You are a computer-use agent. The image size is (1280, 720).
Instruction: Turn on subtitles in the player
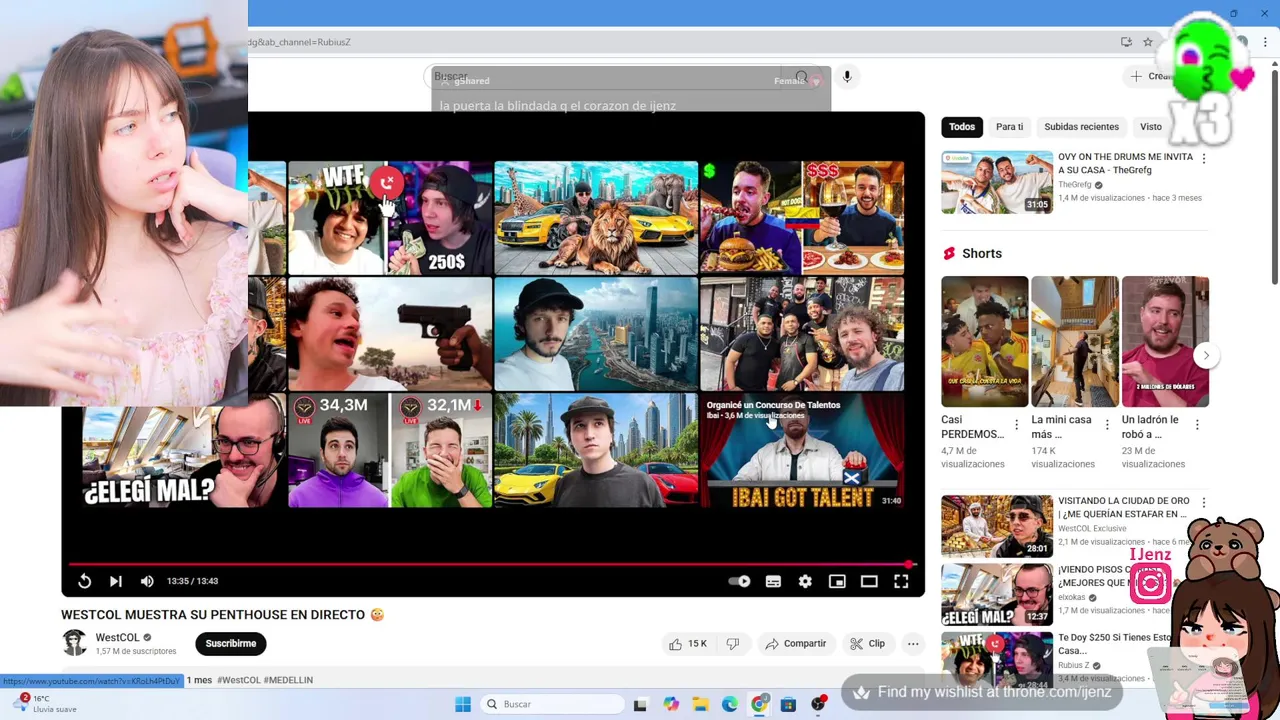[773, 581]
